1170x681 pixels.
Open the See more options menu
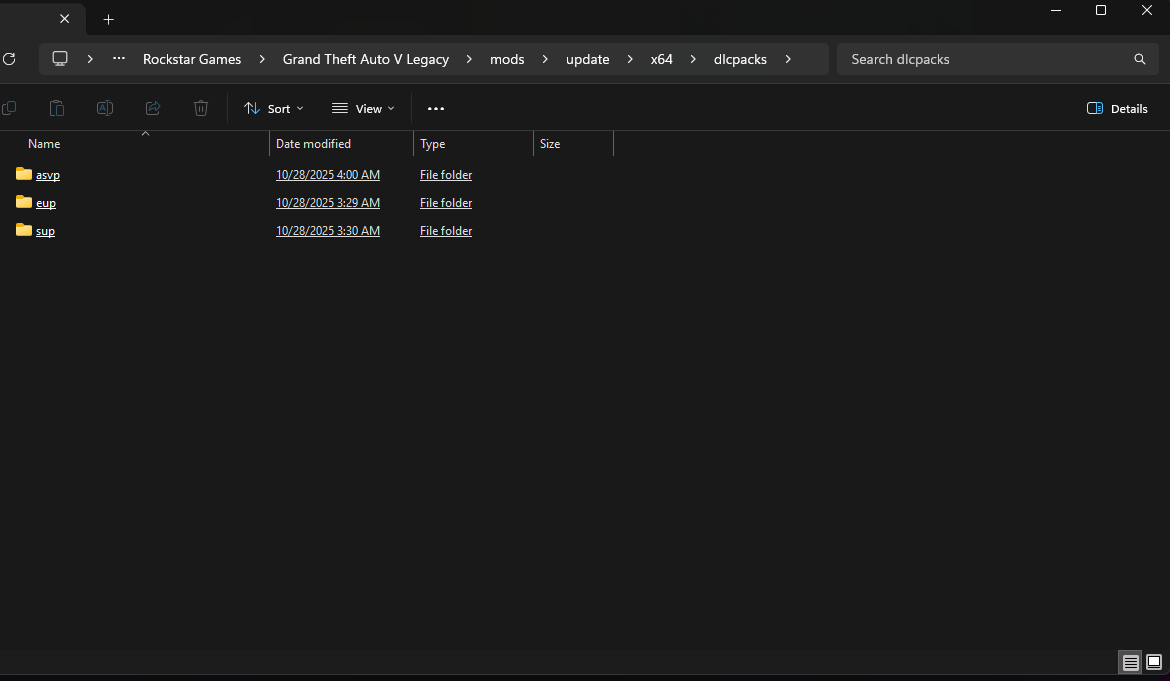[436, 109]
